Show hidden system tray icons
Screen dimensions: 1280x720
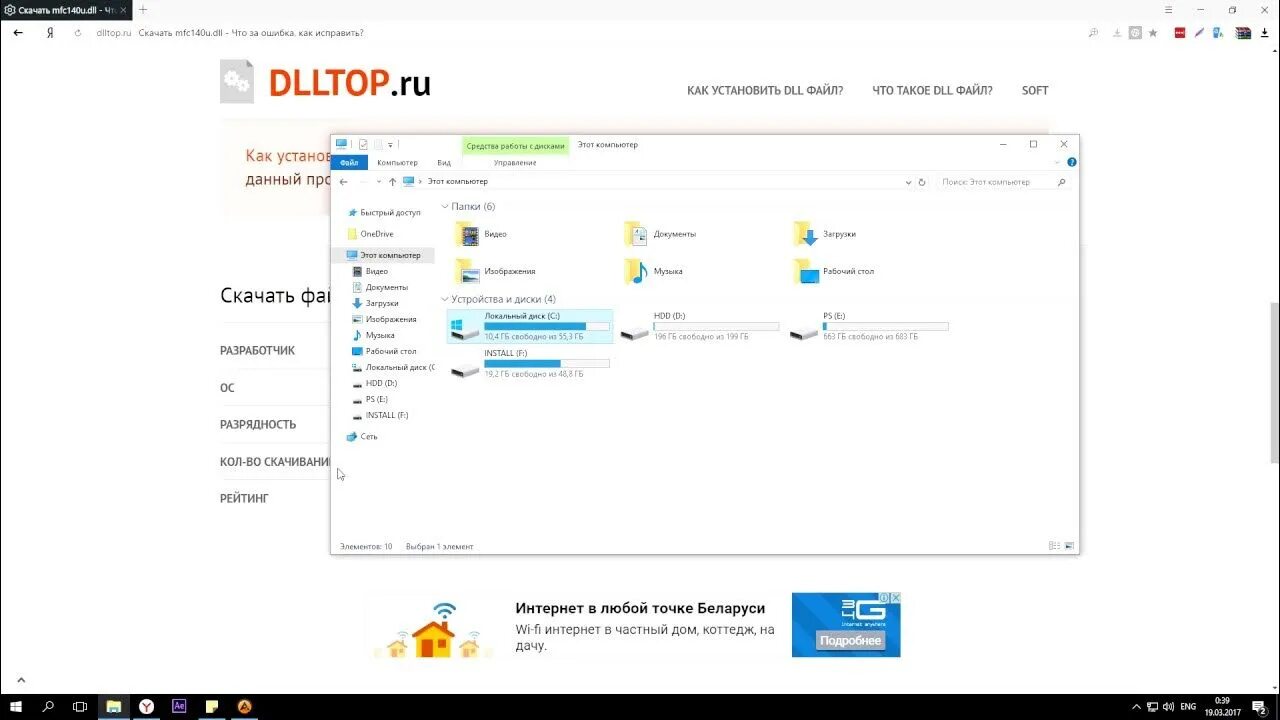click(1136, 707)
